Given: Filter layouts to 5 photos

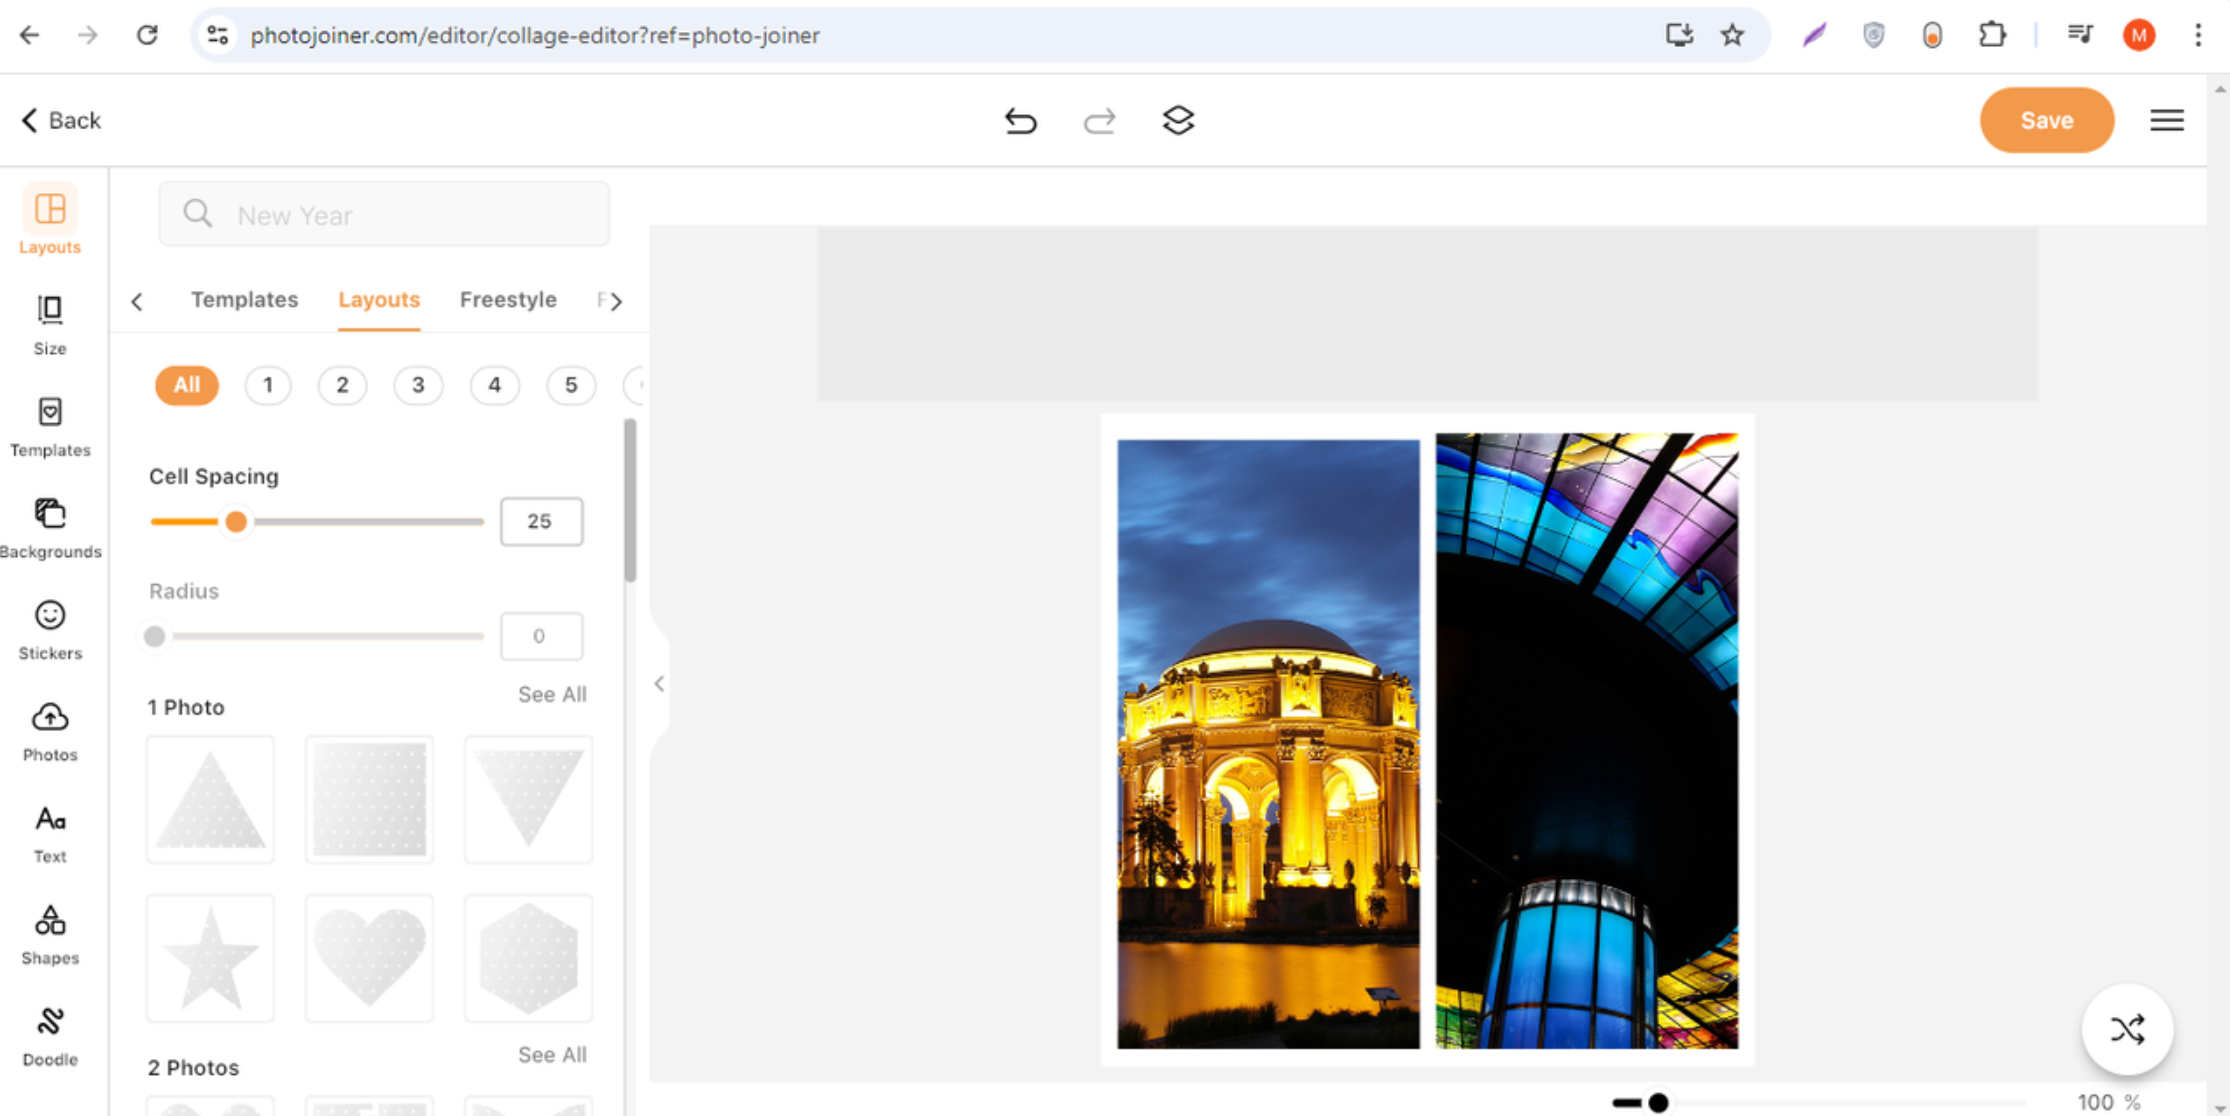Looking at the screenshot, I should [x=570, y=385].
